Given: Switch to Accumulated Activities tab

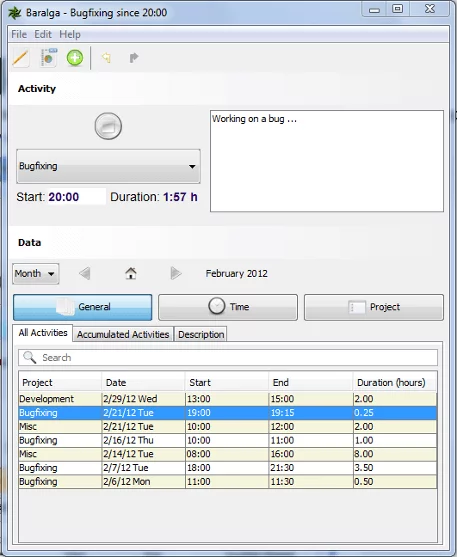Looking at the screenshot, I should pyautogui.click(x=123, y=334).
